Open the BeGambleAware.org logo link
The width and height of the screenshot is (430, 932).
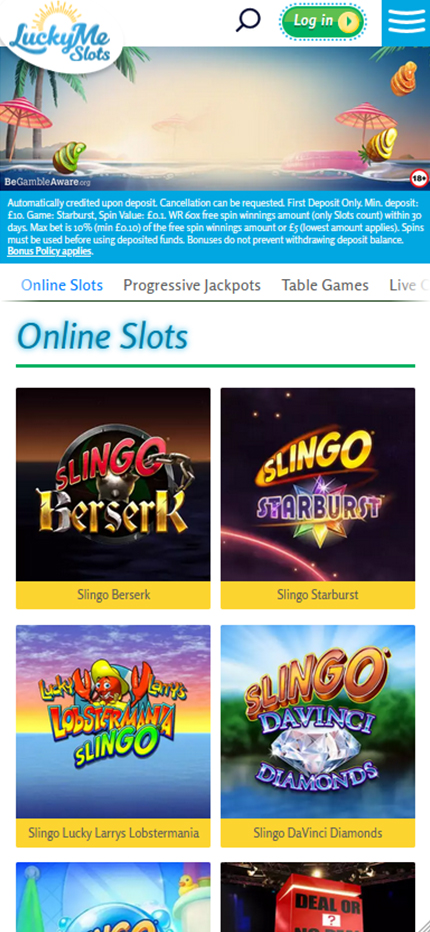pyautogui.click(x=48, y=181)
